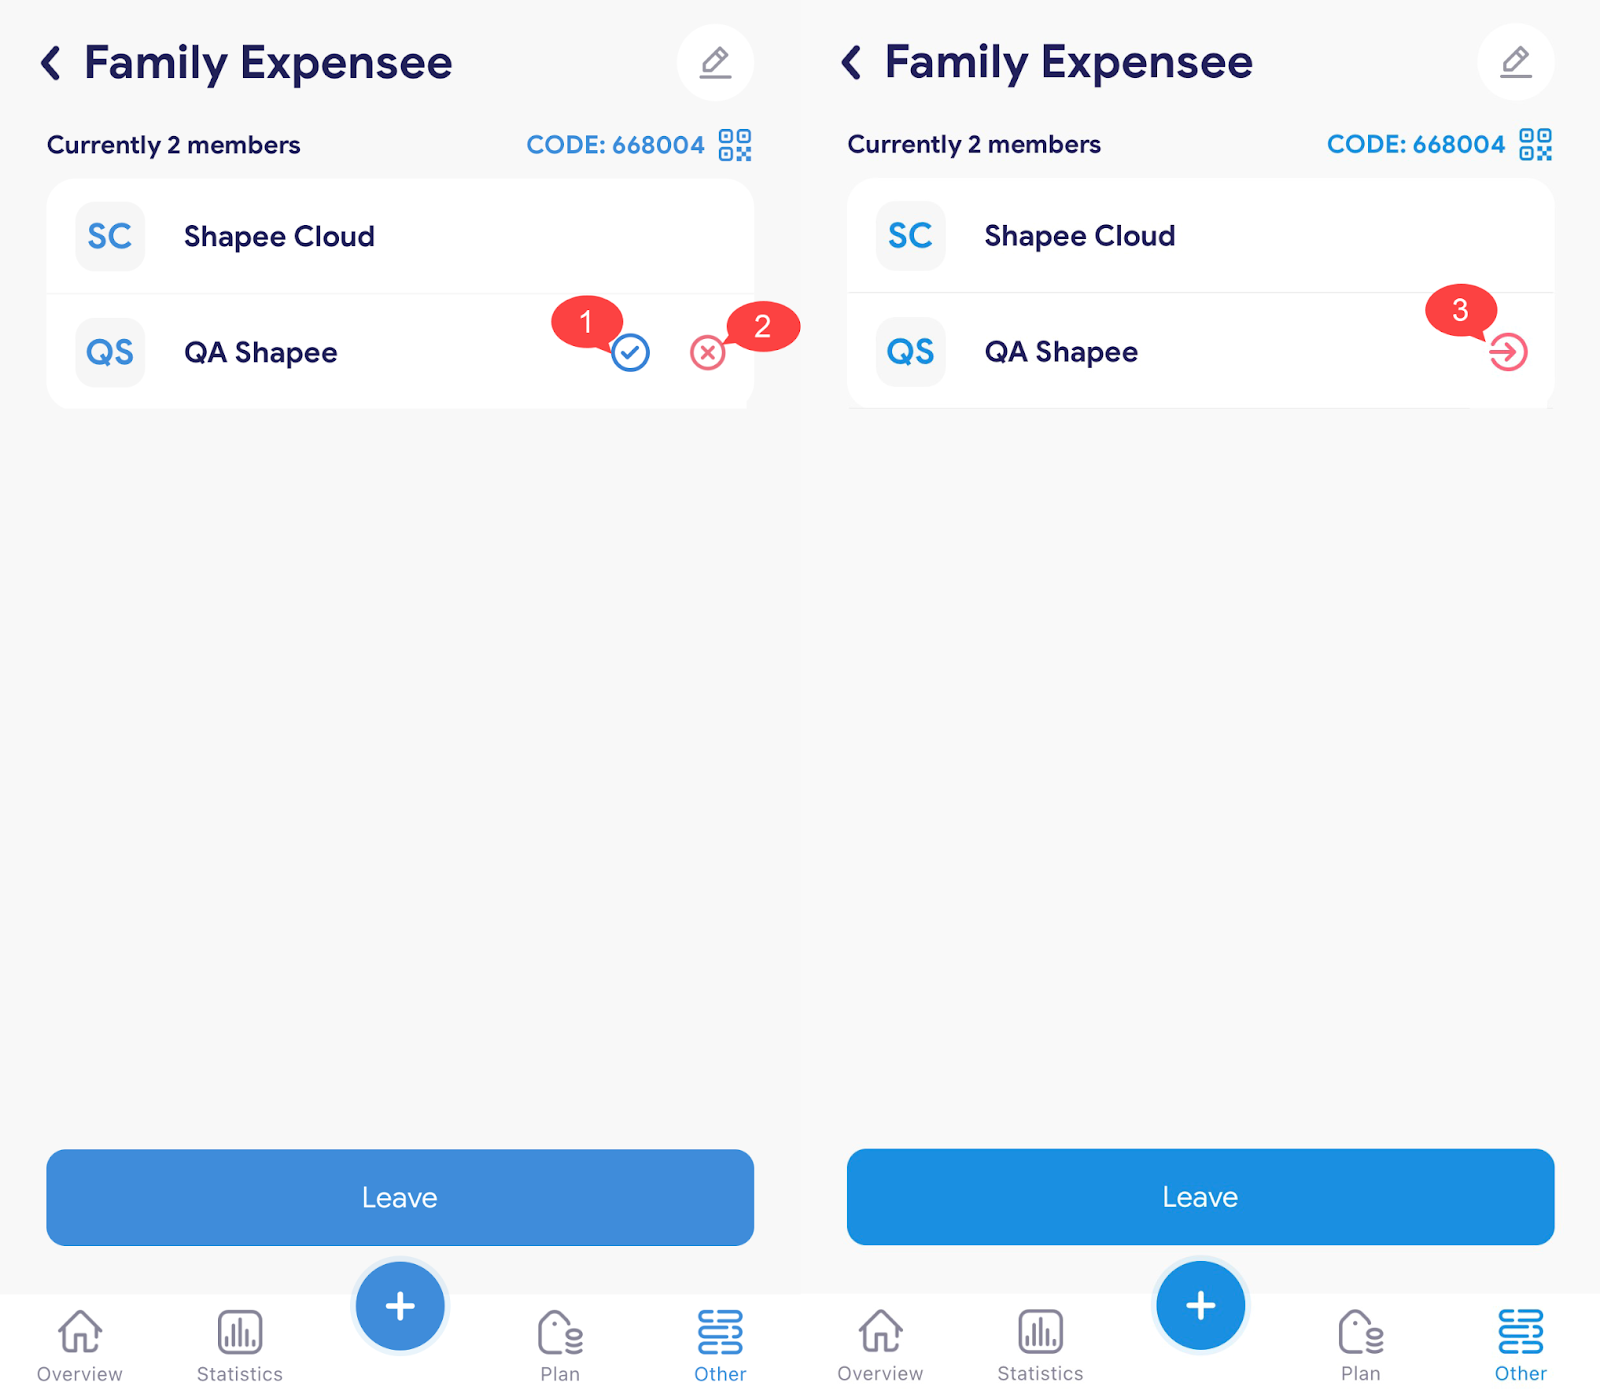The image size is (1600, 1389).
Task: Select the QS avatar of QA Shapee on the right
Action: (x=911, y=352)
